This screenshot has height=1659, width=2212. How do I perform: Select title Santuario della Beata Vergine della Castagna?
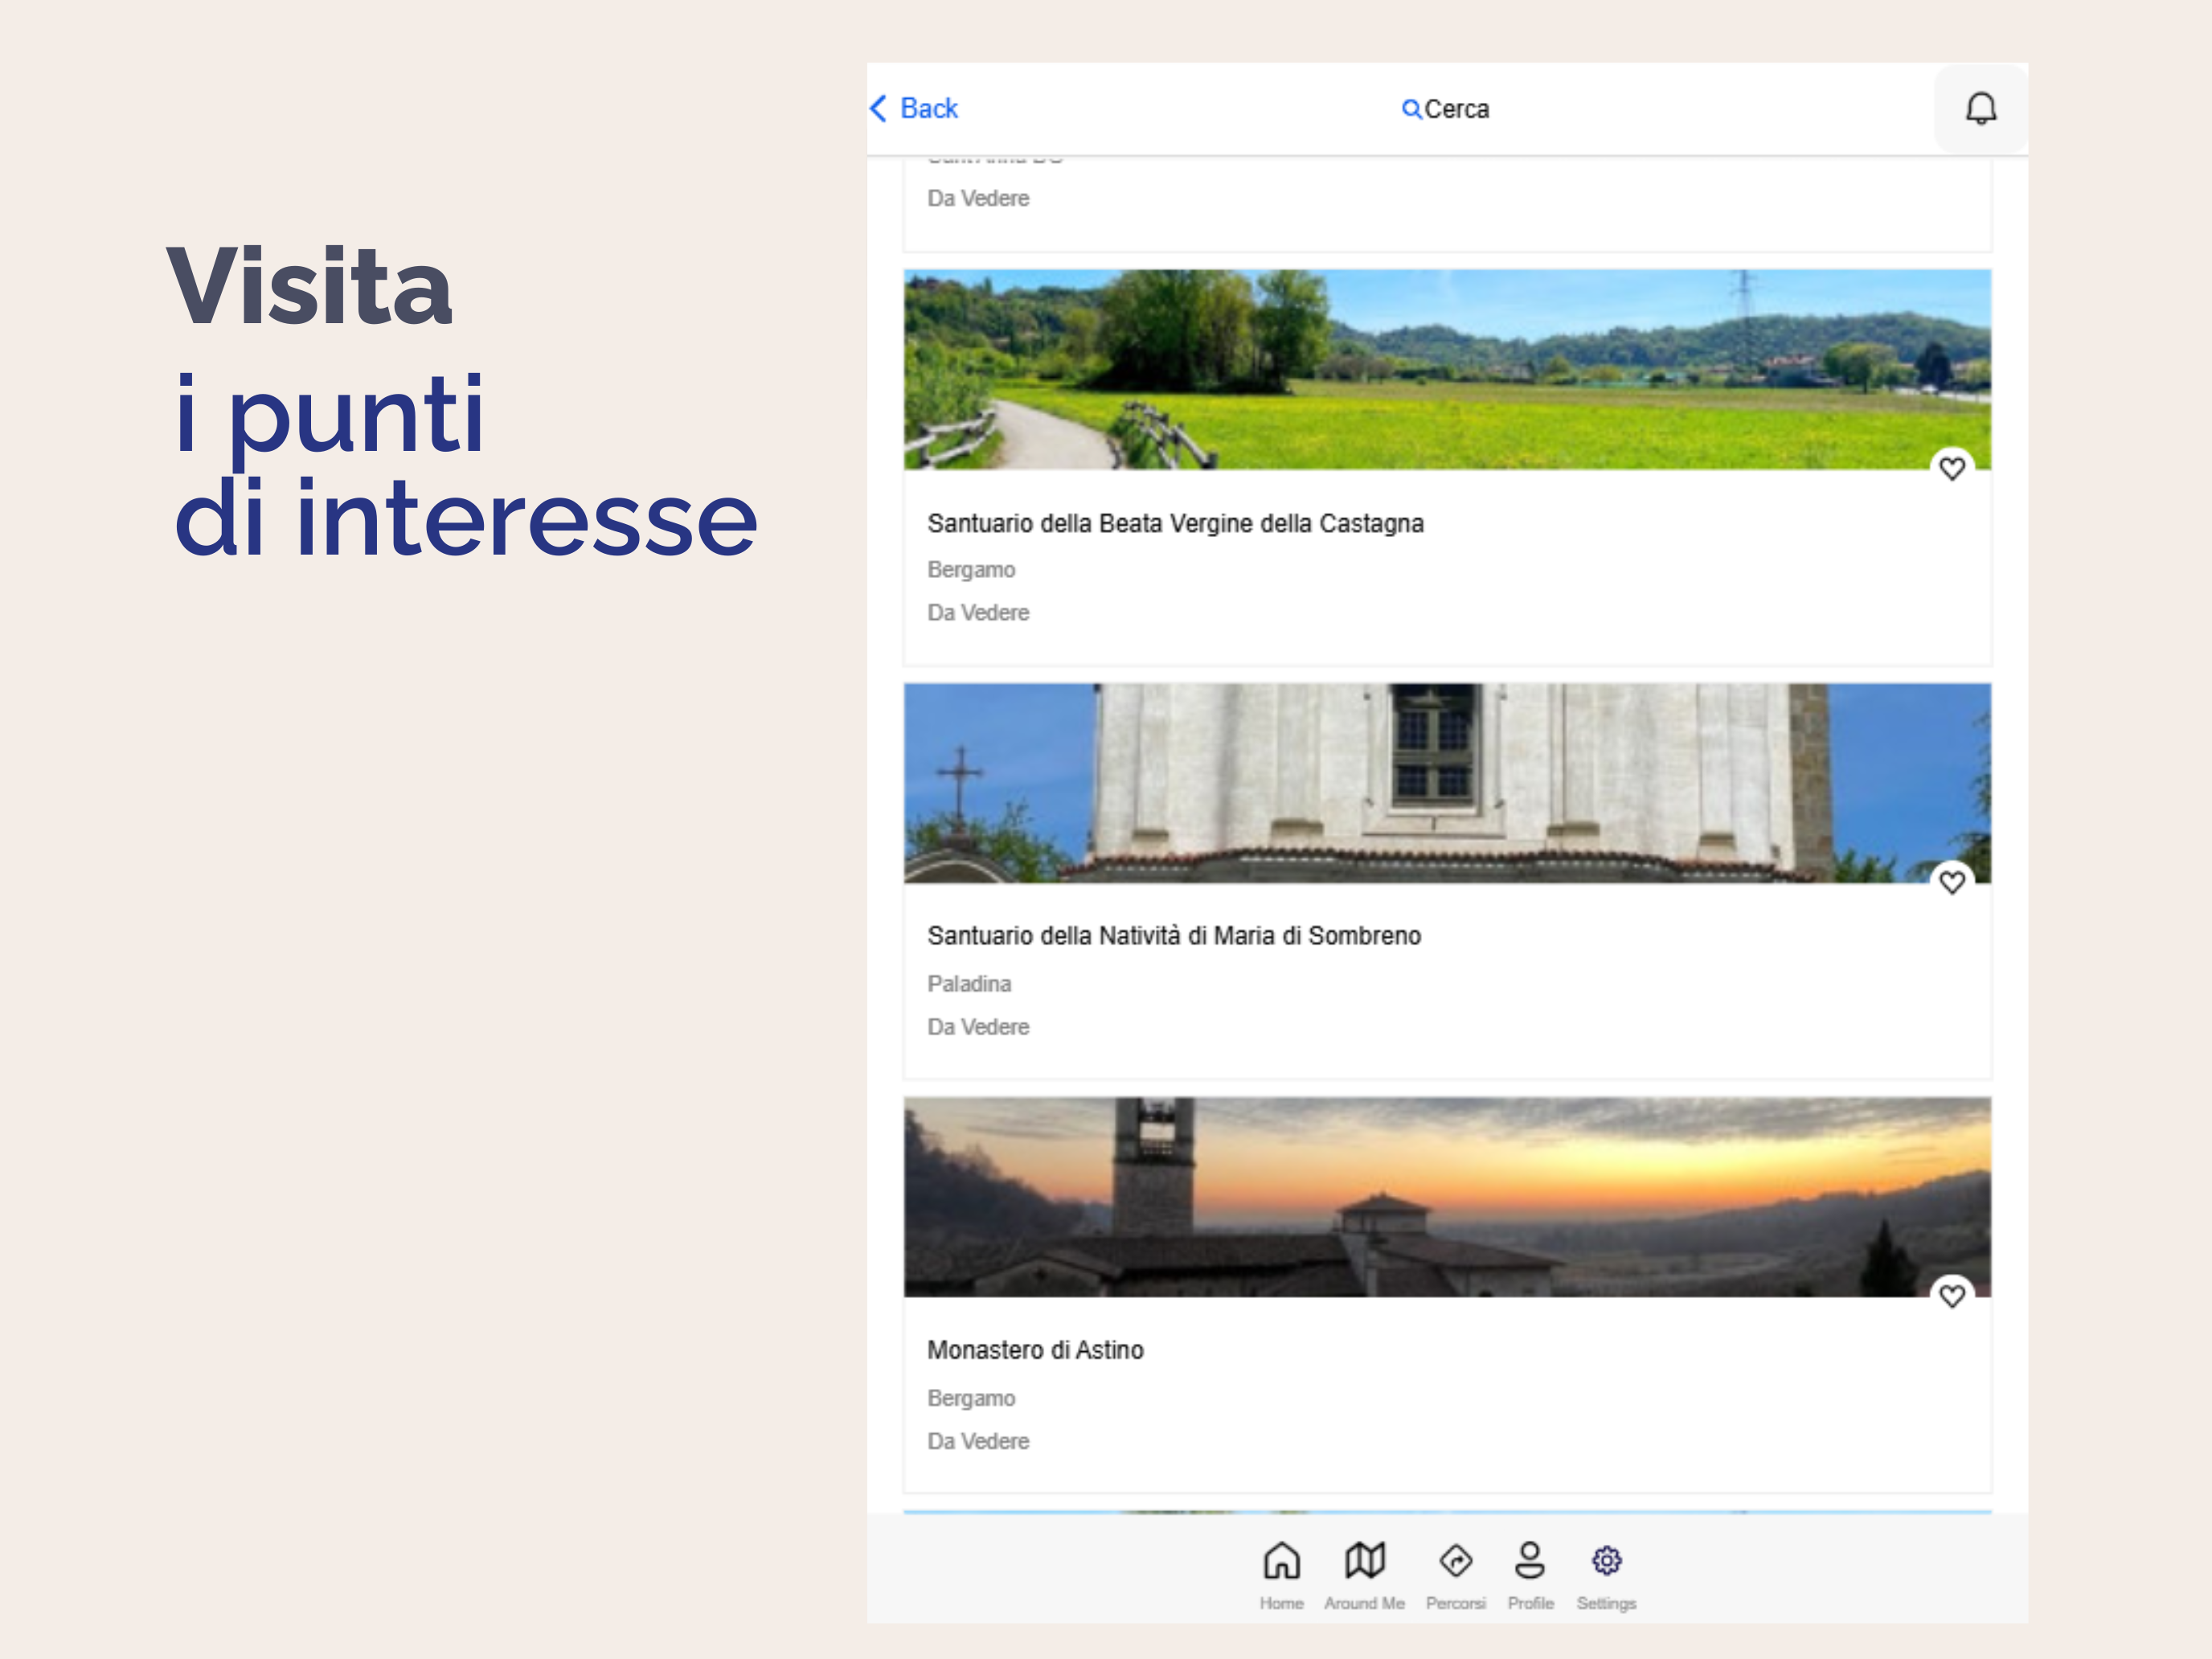pyautogui.click(x=1175, y=523)
